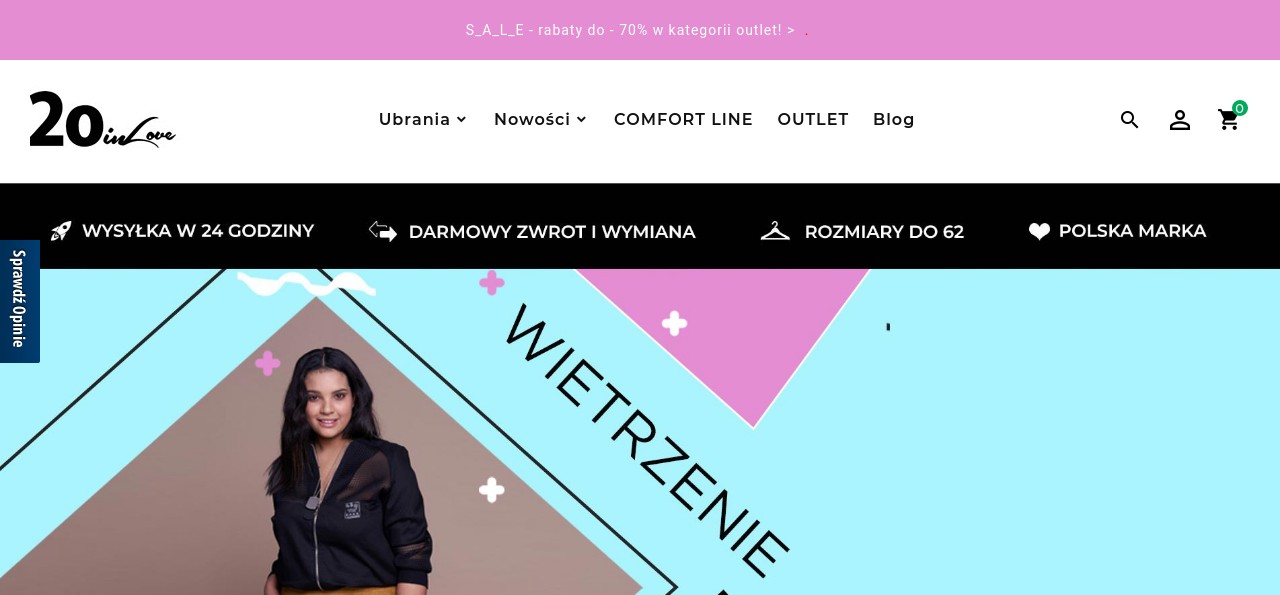
Task: Click the Darmowy zwrot i wymiana text
Action: click(x=552, y=232)
